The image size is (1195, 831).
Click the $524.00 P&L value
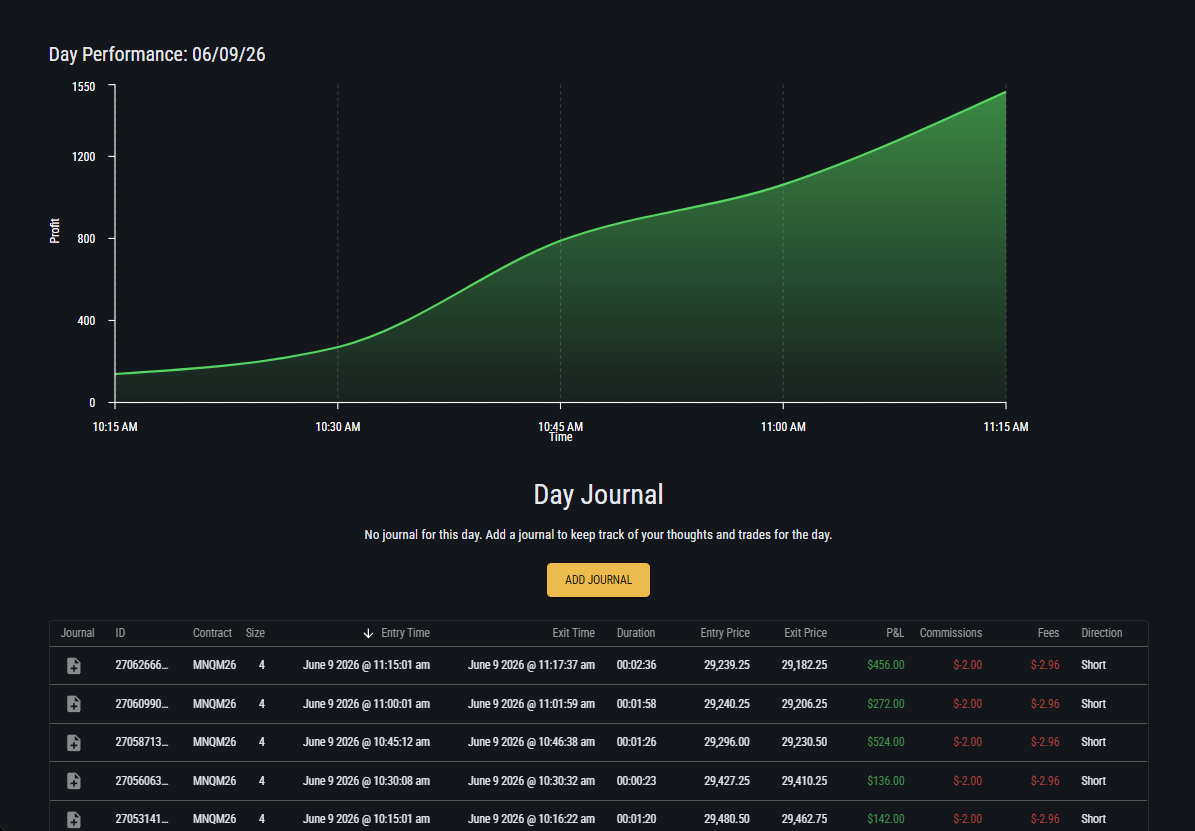(x=886, y=742)
